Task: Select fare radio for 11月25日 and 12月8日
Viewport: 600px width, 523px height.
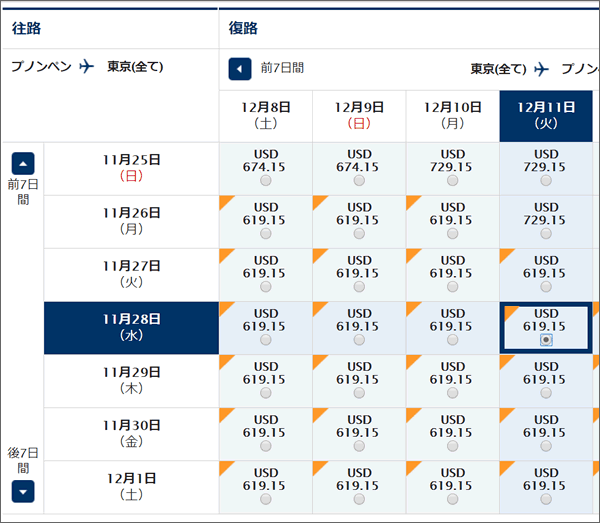Action: (x=265, y=181)
